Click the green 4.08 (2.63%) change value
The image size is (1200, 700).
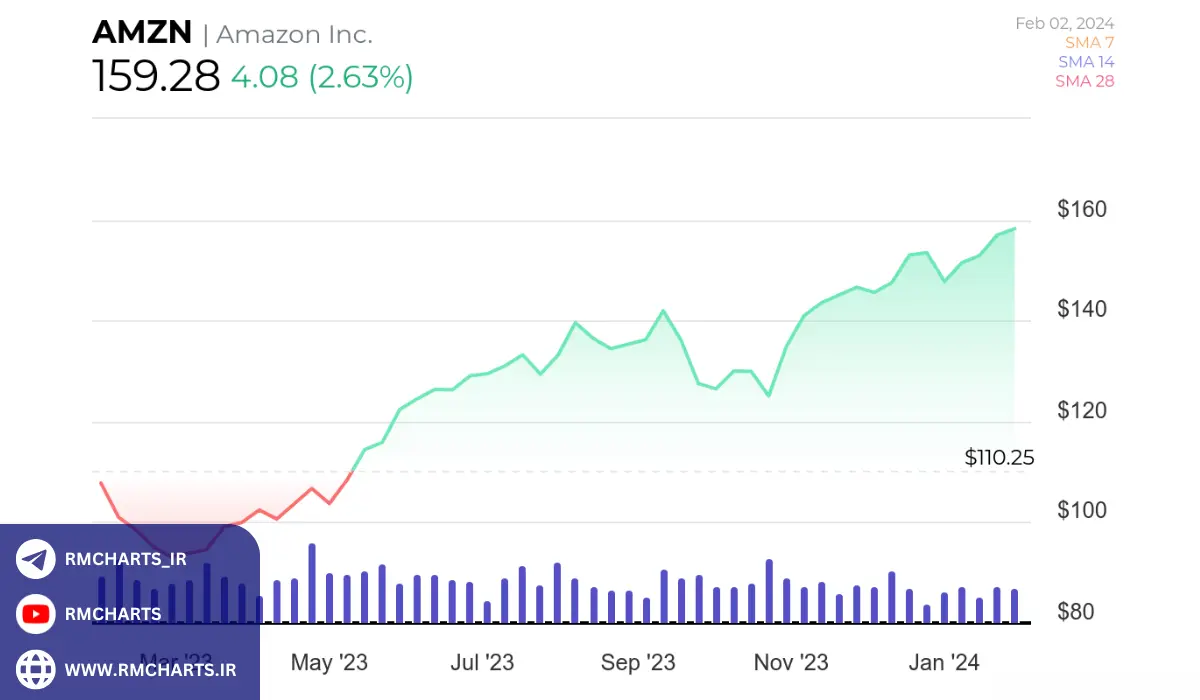[322, 77]
